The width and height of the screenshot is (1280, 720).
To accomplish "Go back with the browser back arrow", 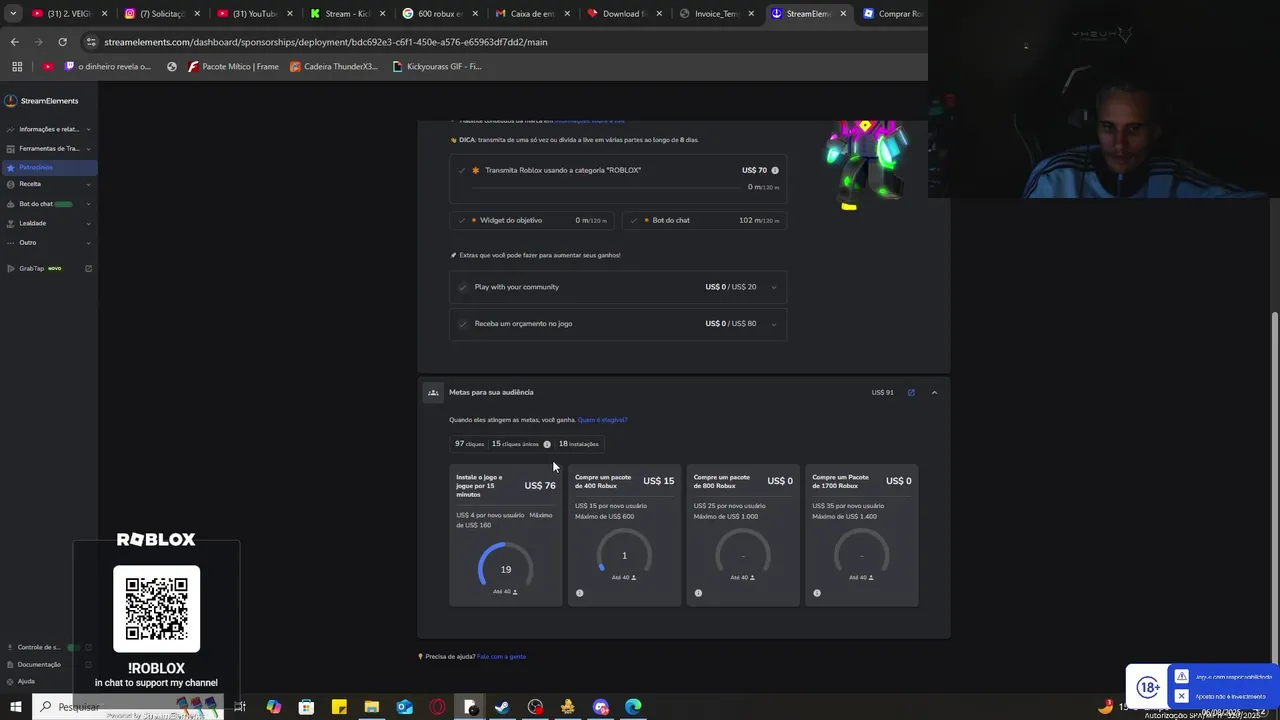I will [x=14, y=42].
